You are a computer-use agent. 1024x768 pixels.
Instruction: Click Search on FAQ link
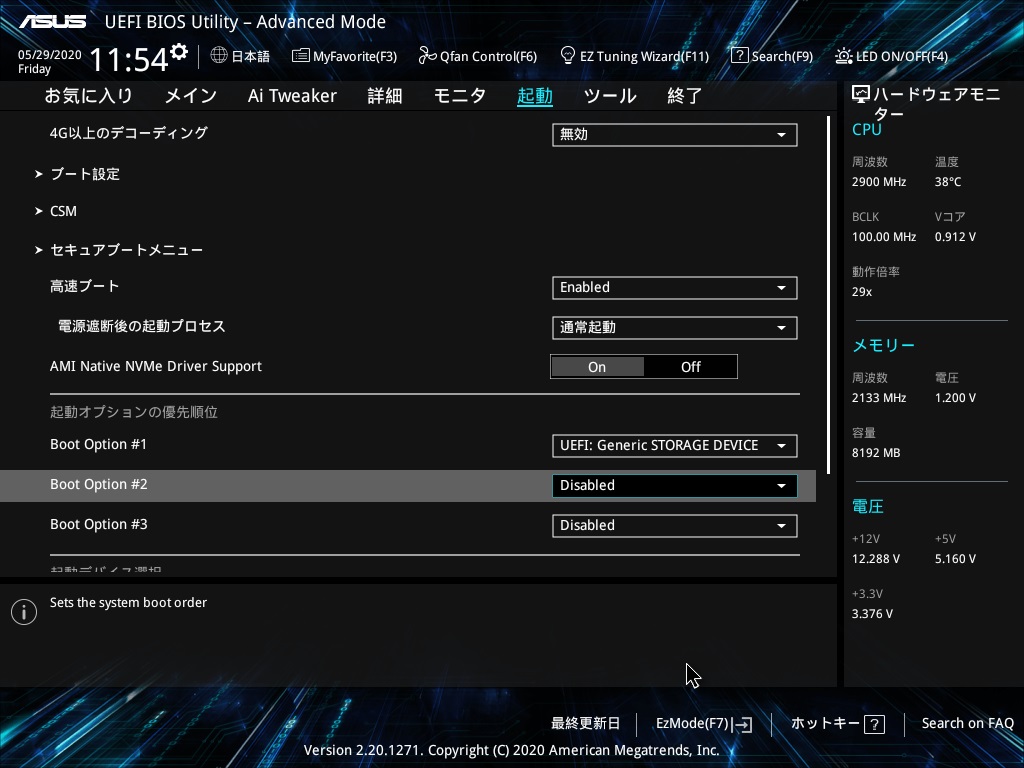(967, 724)
